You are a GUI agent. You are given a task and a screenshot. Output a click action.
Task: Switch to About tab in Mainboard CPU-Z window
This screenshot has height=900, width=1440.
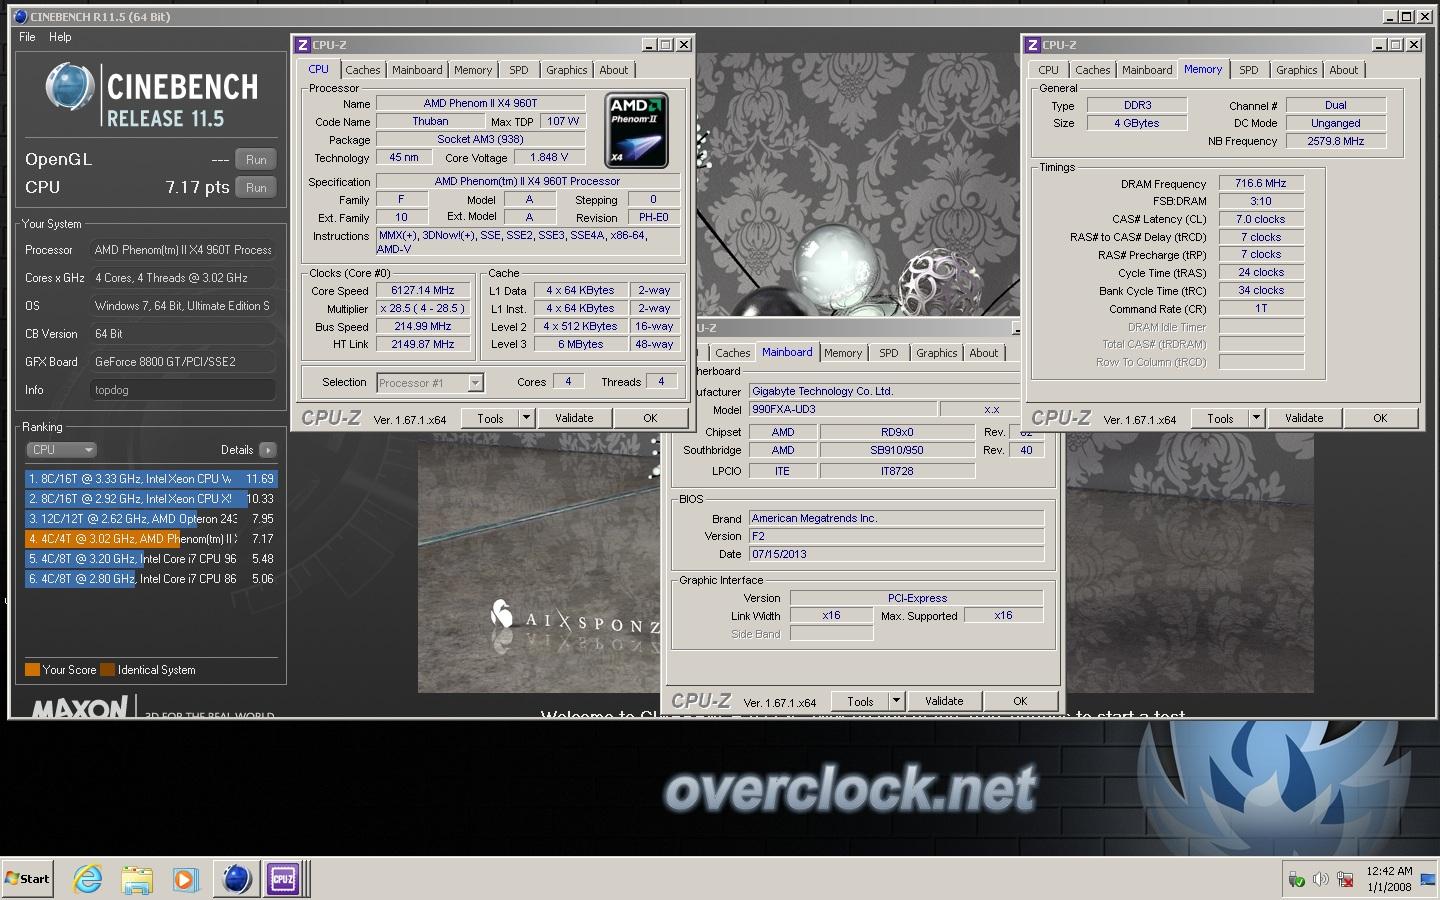[x=984, y=353]
